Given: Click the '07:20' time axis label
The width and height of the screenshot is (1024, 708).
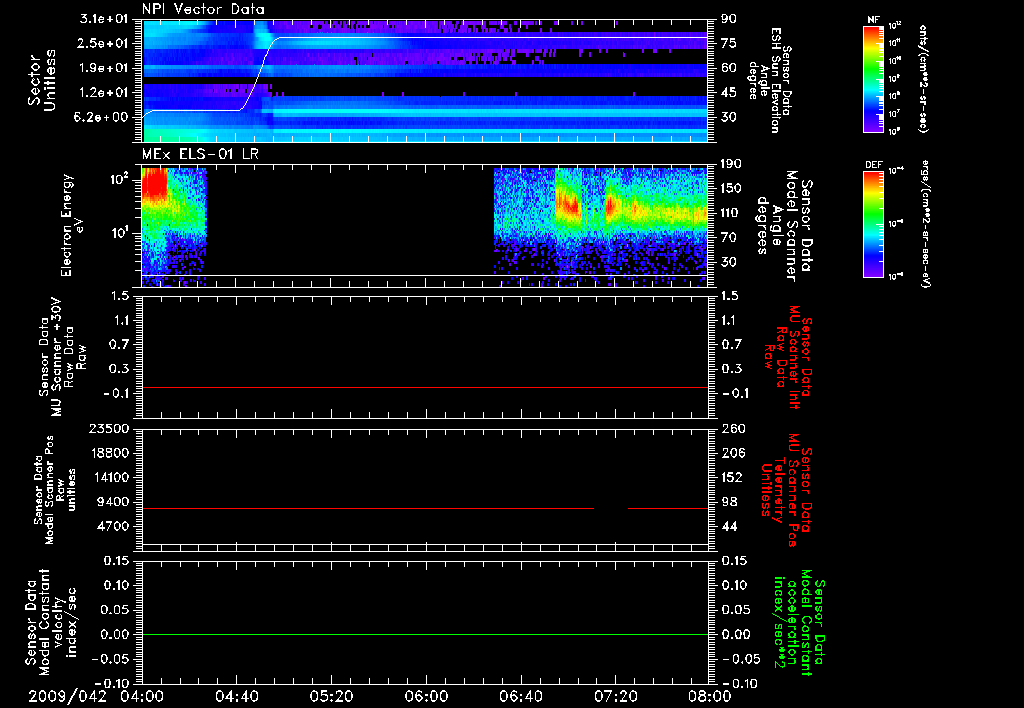Looking at the screenshot, I should click(615, 696).
